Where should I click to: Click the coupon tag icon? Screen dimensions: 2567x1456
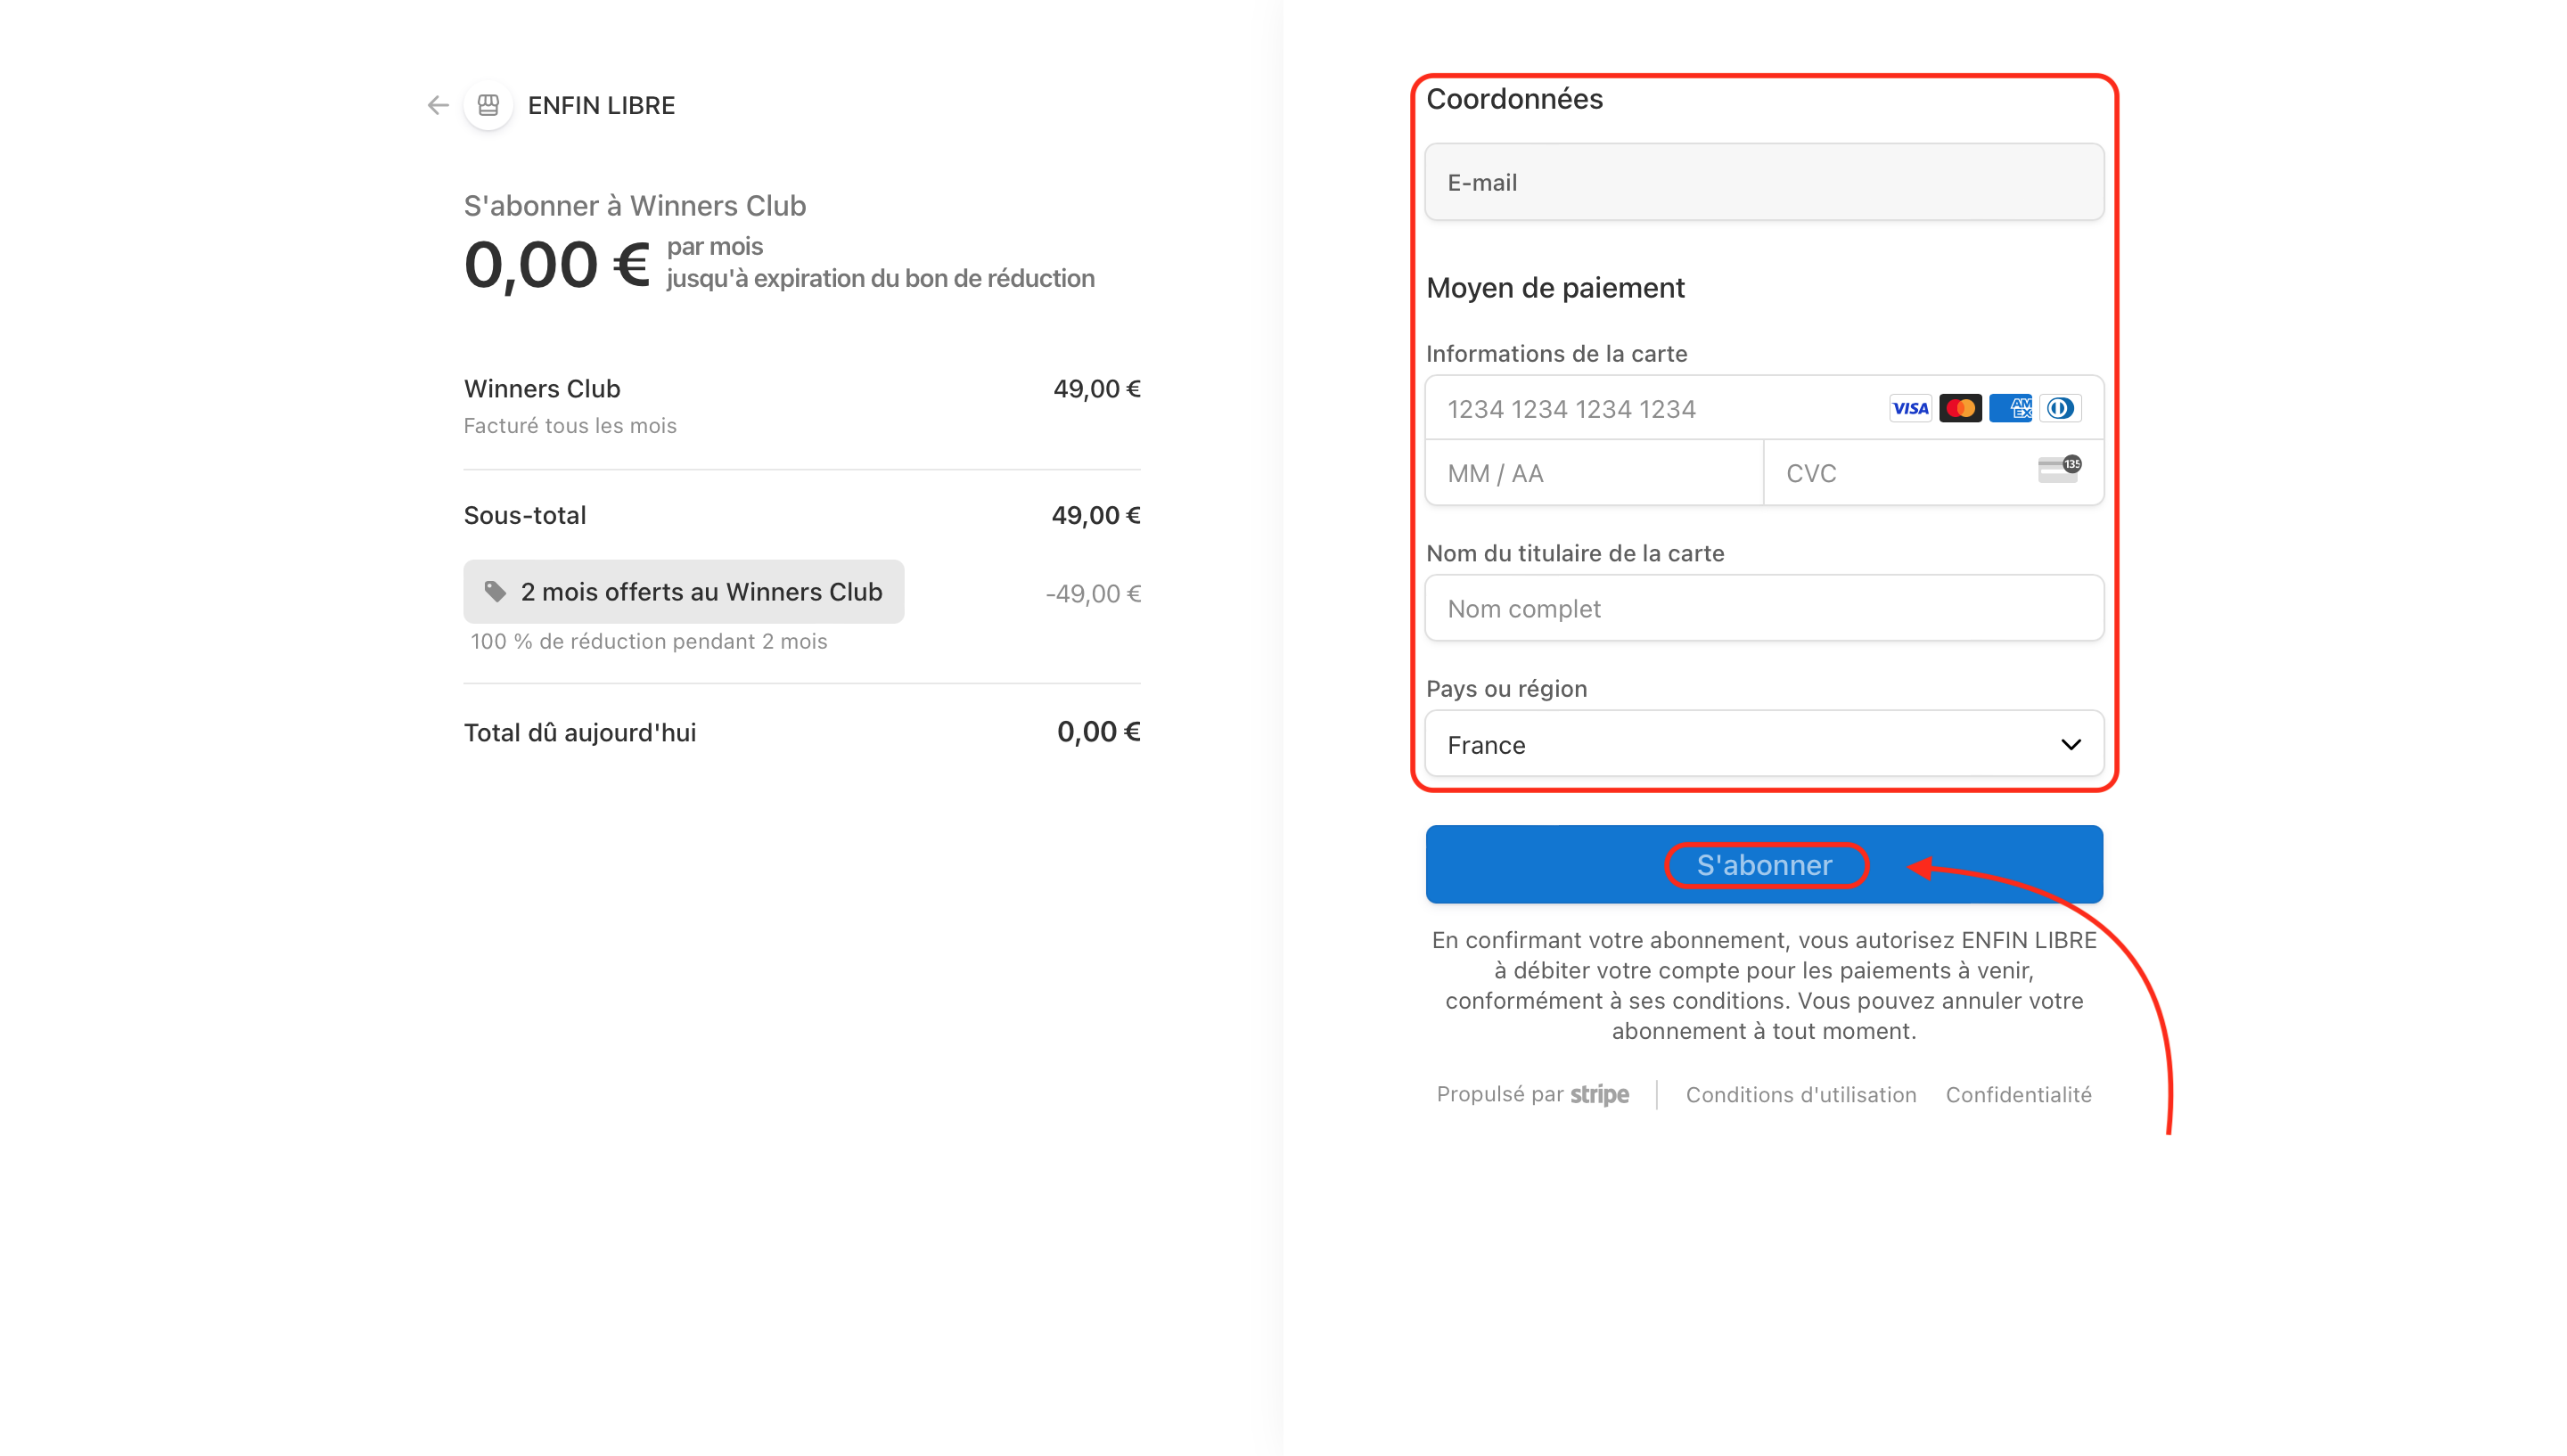pos(495,591)
